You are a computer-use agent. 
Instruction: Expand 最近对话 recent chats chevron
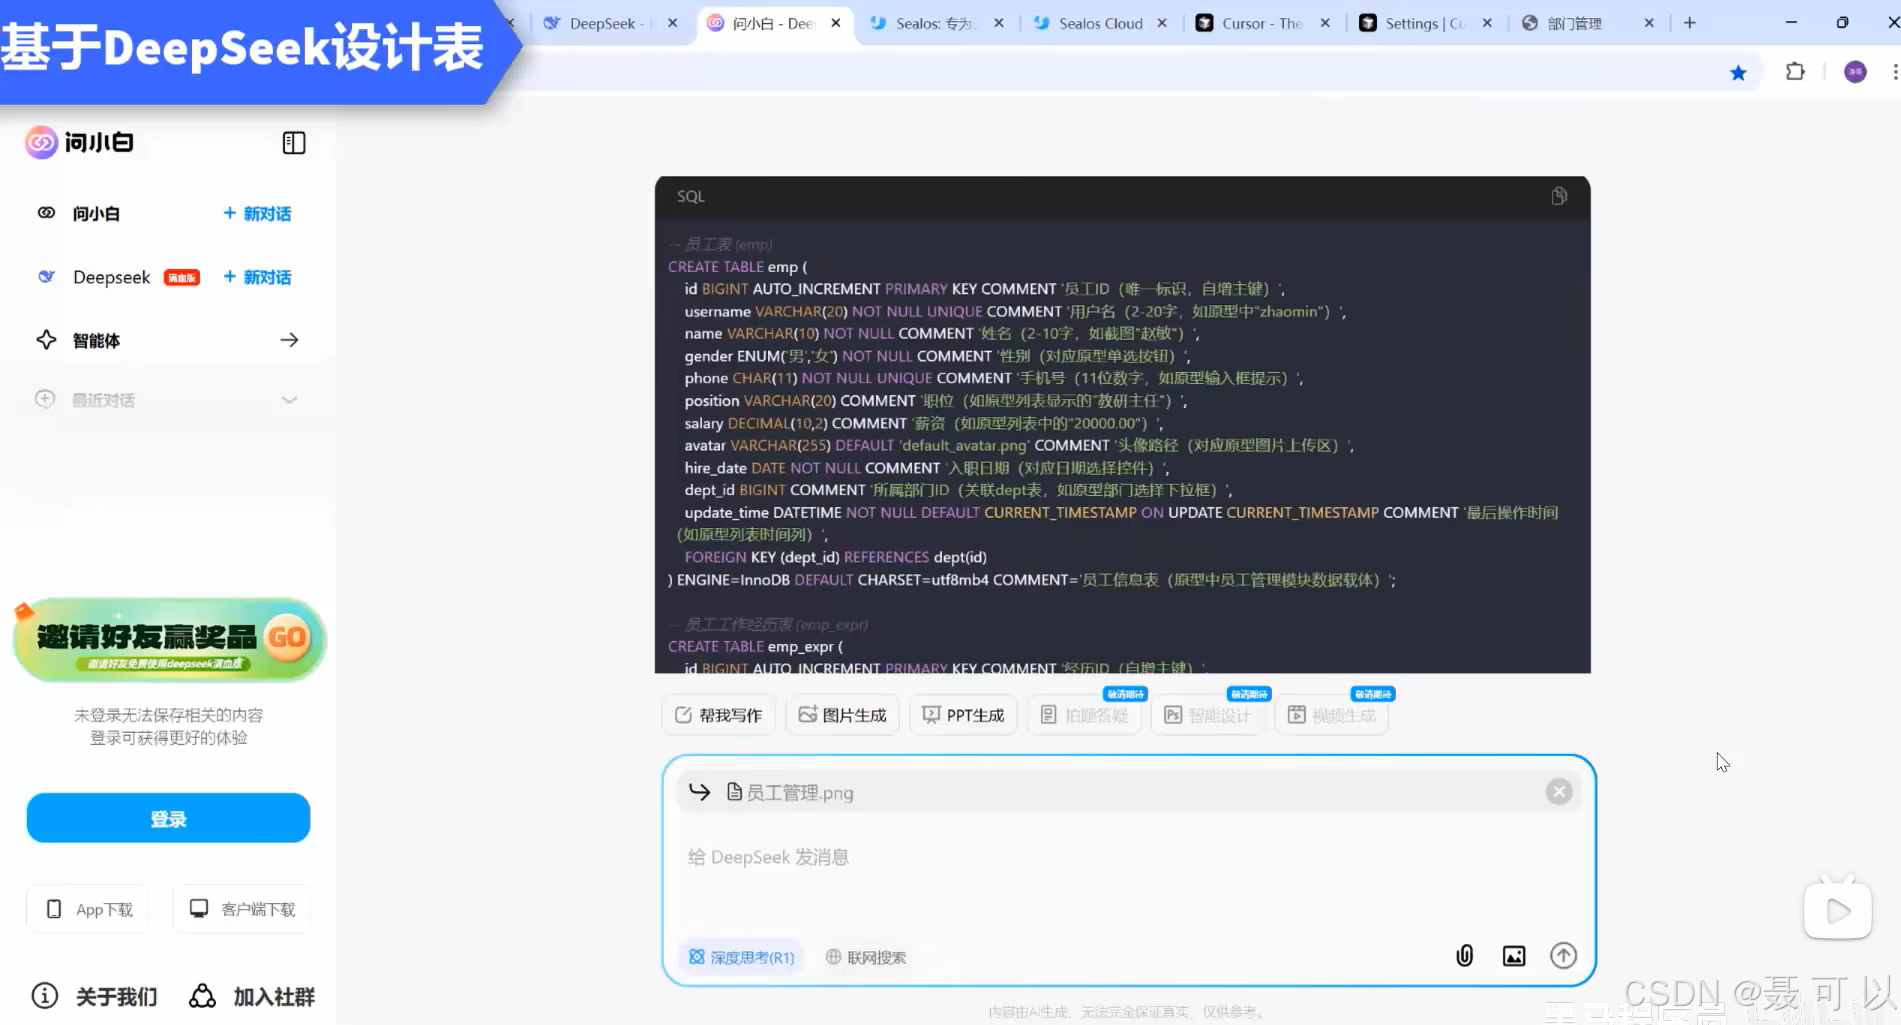[x=289, y=400]
